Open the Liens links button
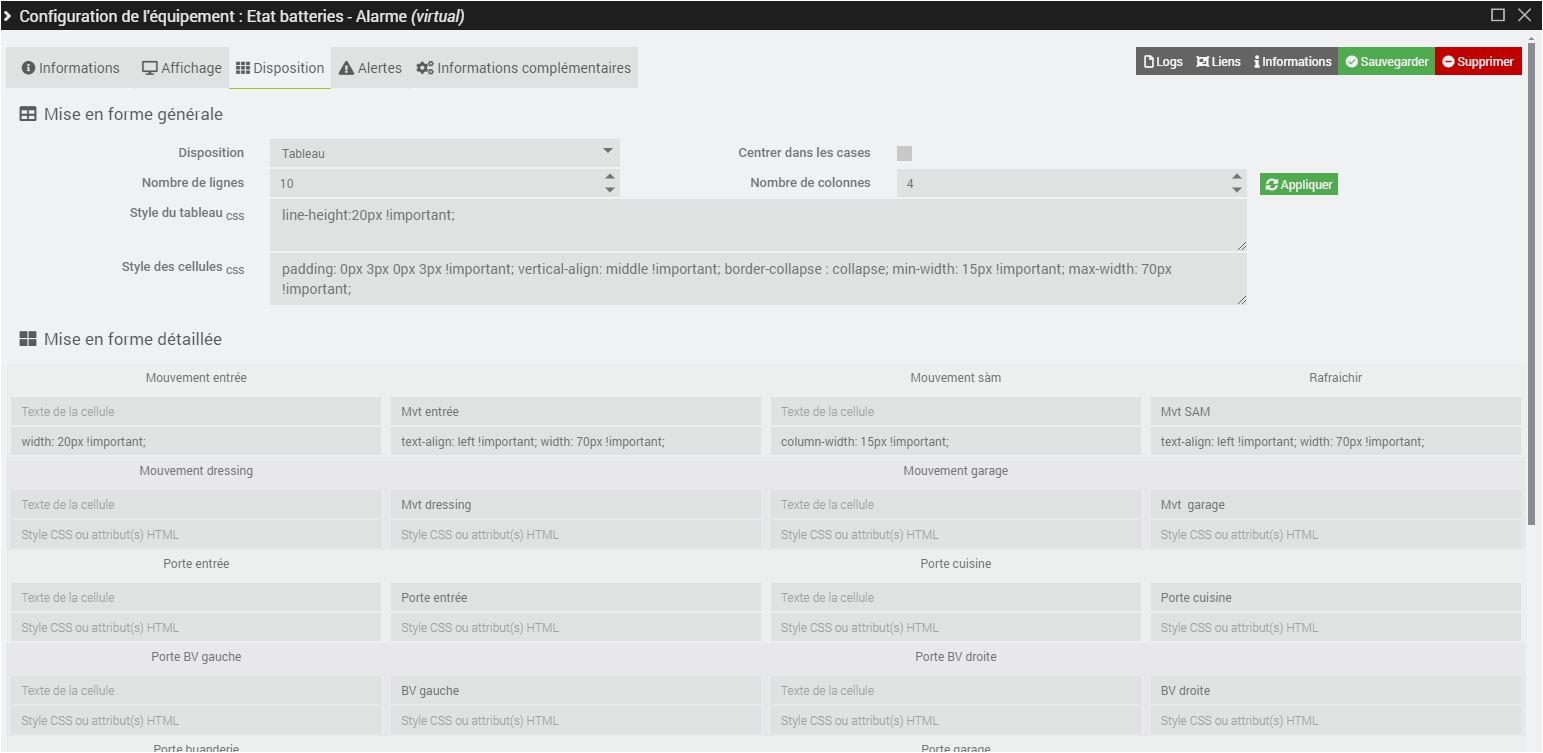 click(x=1217, y=62)
